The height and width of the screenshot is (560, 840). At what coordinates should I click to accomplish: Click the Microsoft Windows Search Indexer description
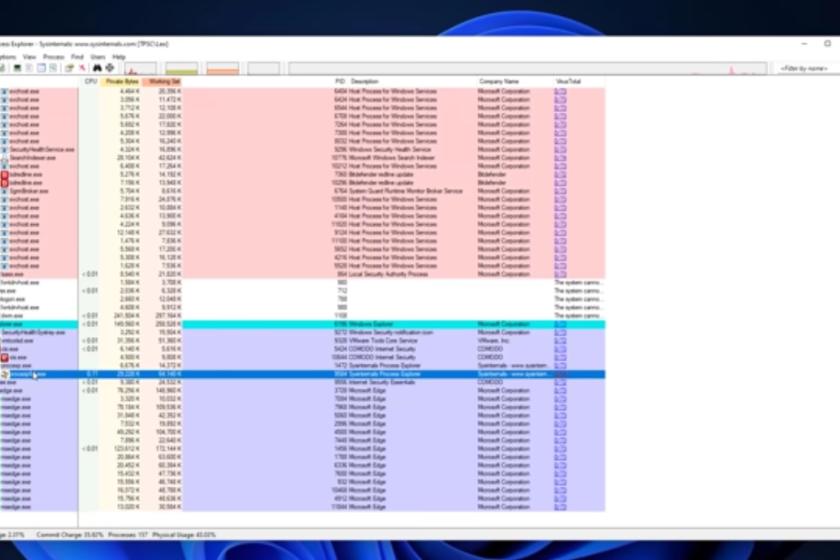click(x=392, y=158)
